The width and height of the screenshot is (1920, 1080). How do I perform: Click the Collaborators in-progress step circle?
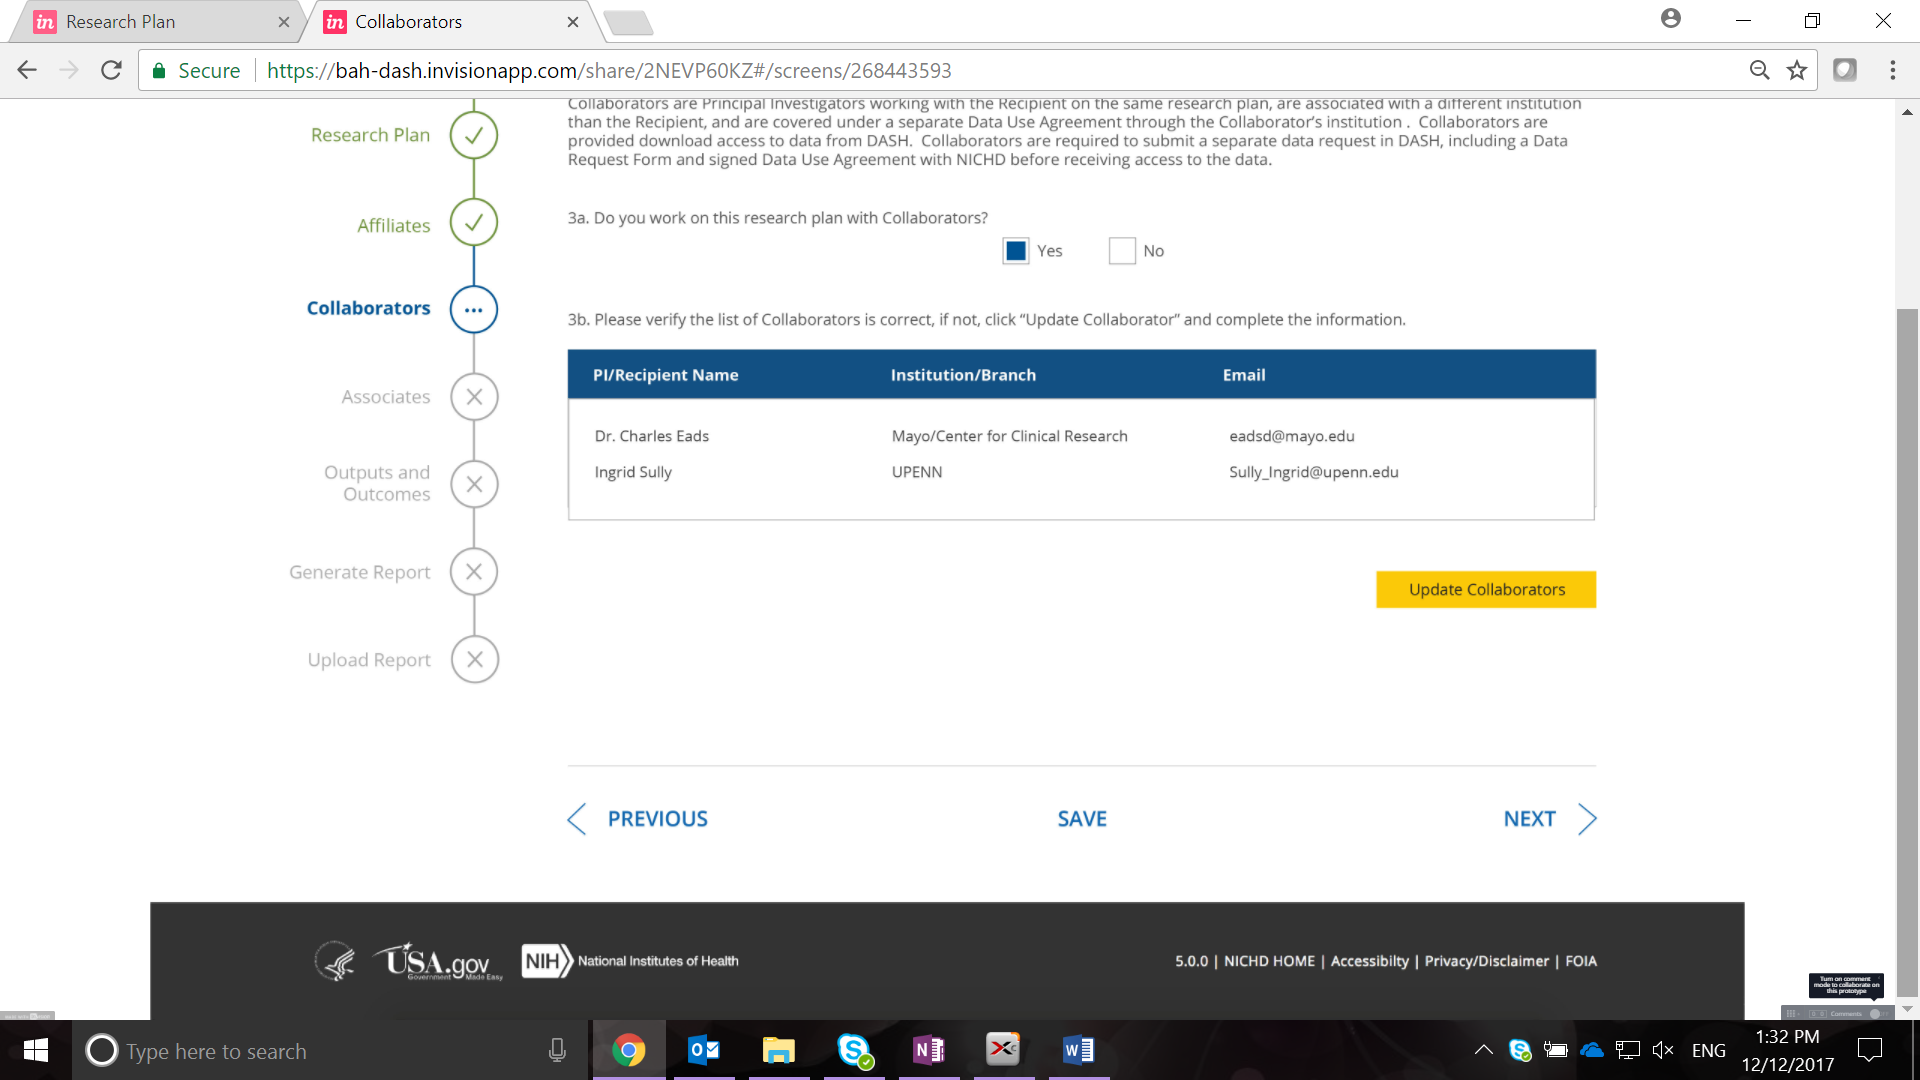click(474, 309)
